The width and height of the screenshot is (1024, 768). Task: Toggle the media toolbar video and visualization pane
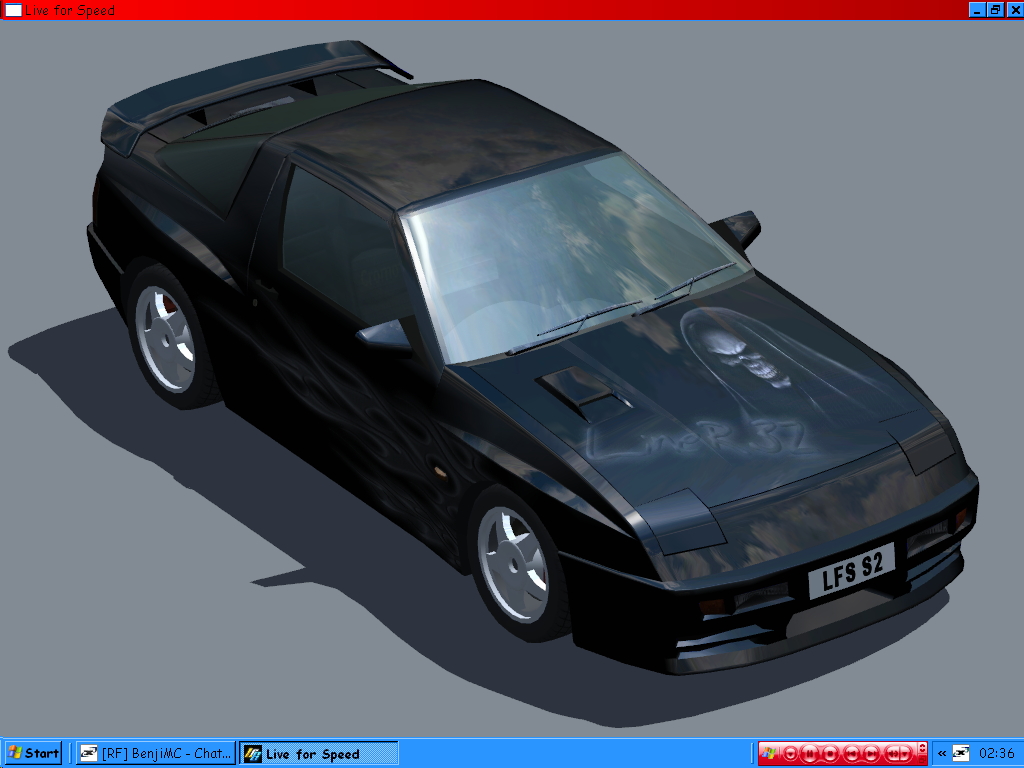pyautogui.click(x=922, y=748)
